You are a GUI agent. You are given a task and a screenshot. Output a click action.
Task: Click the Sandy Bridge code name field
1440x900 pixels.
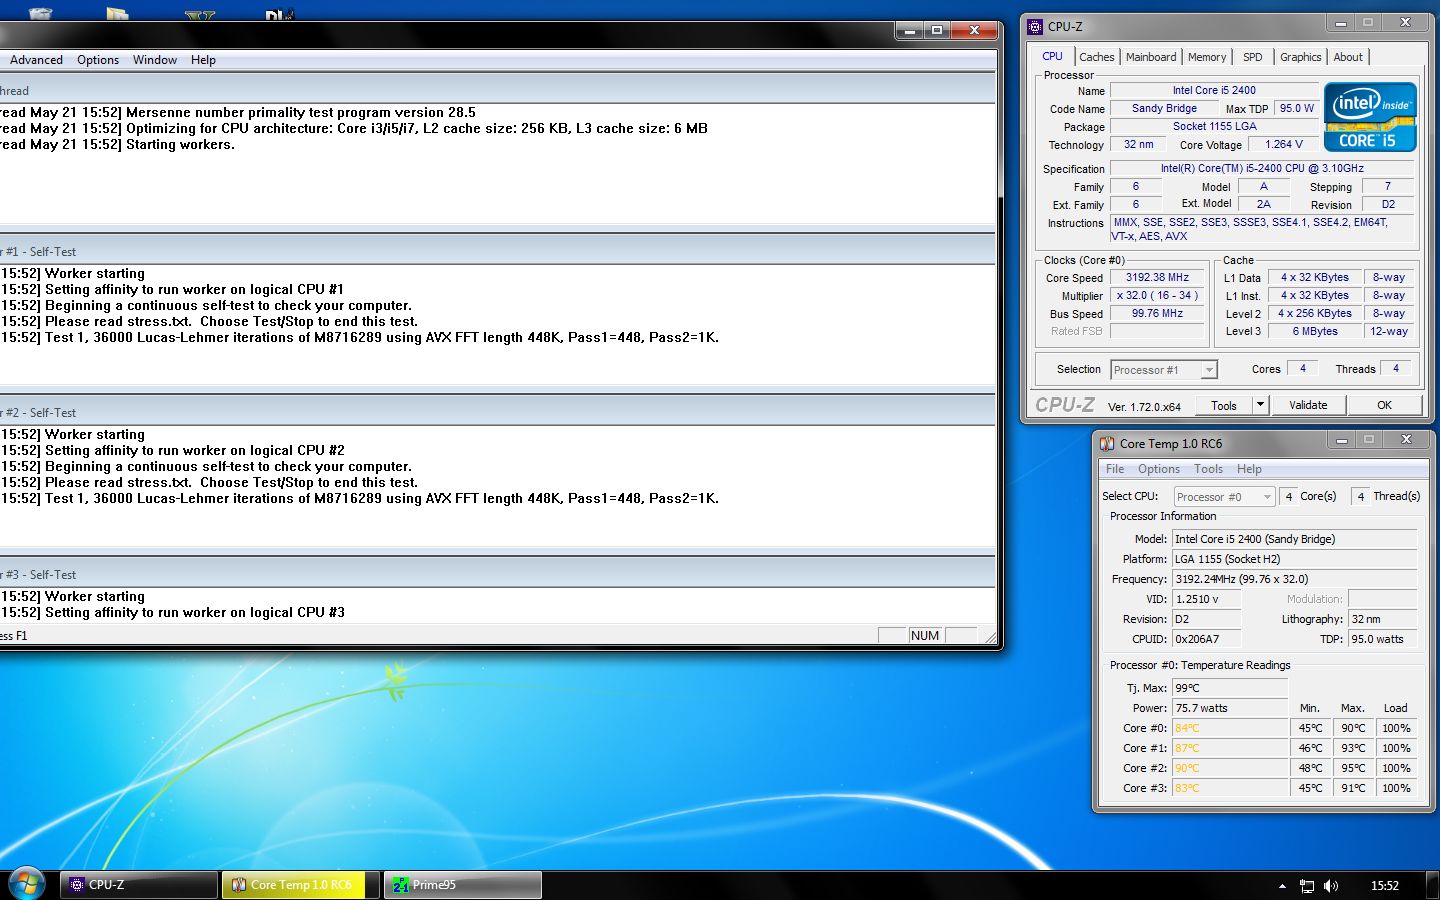[1164, 109]
